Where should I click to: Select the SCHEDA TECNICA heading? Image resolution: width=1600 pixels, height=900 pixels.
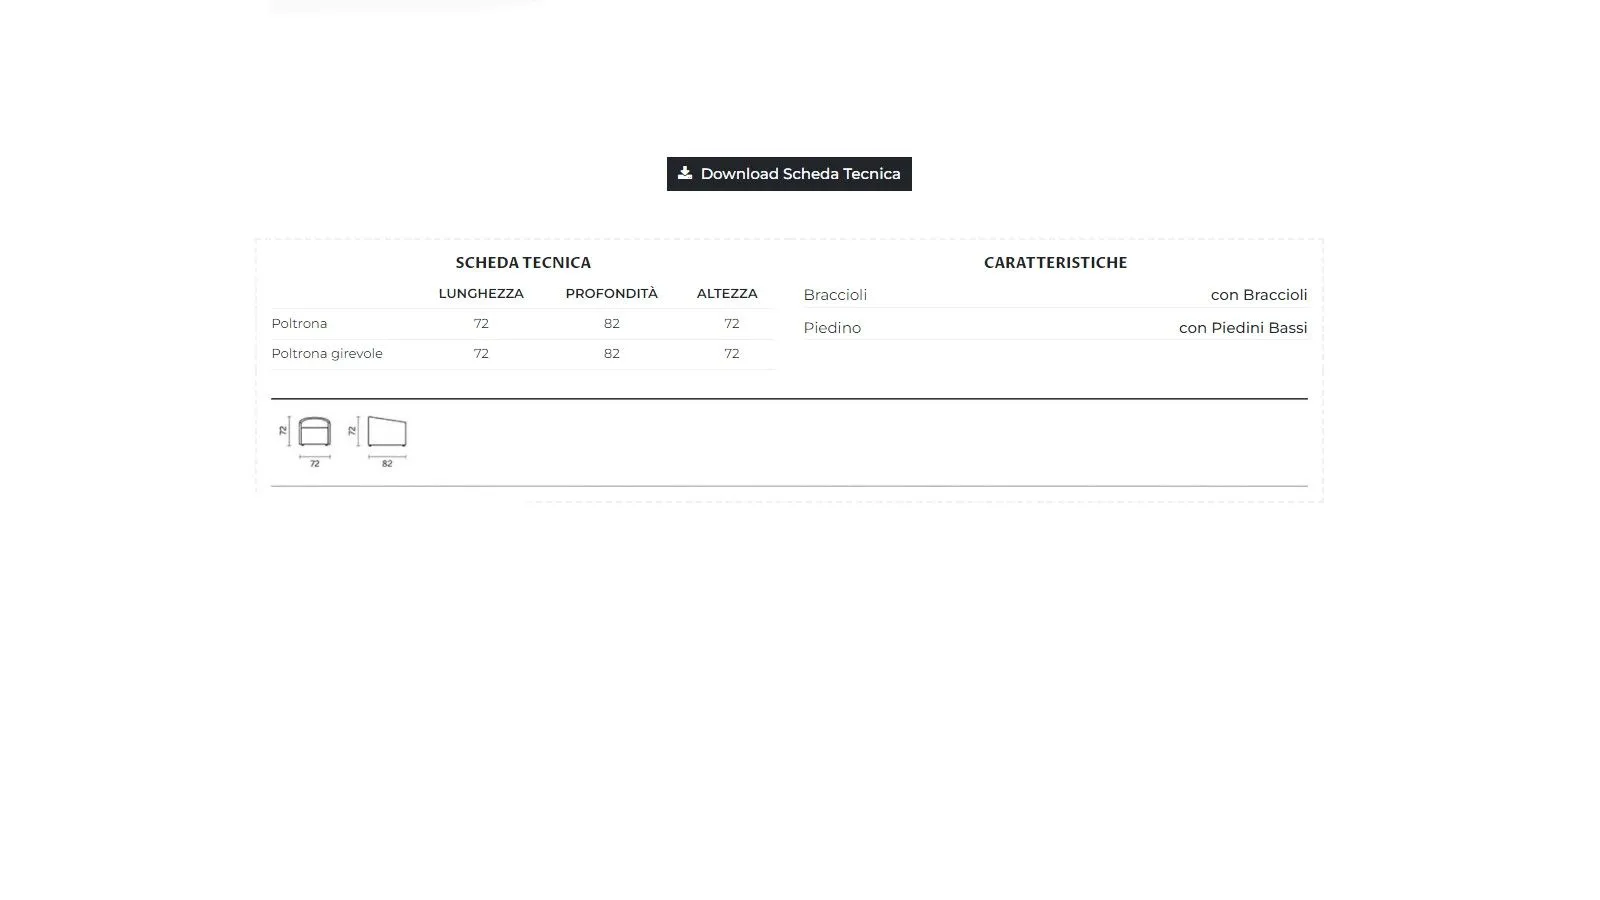coord(523,263)
